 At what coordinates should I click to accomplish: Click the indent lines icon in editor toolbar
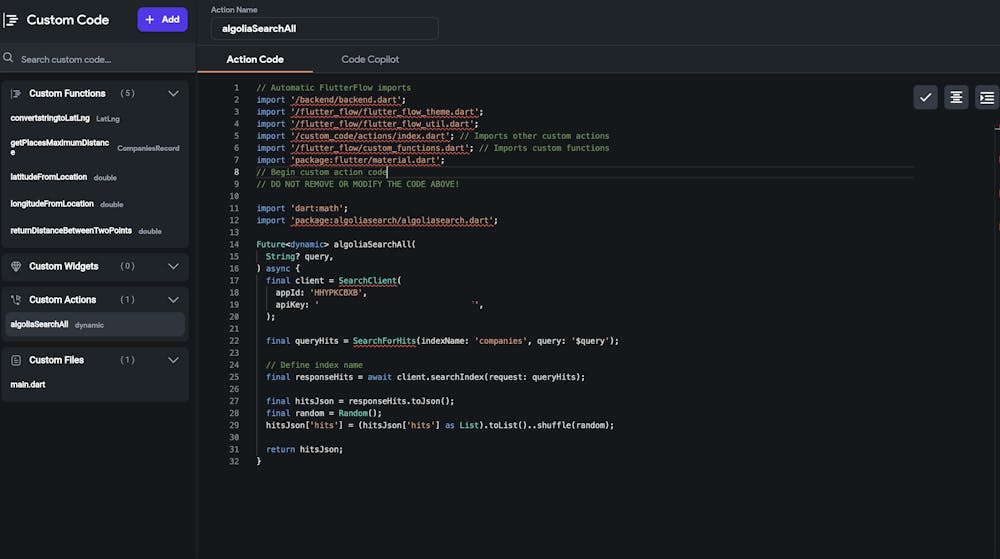pos(987,97)
